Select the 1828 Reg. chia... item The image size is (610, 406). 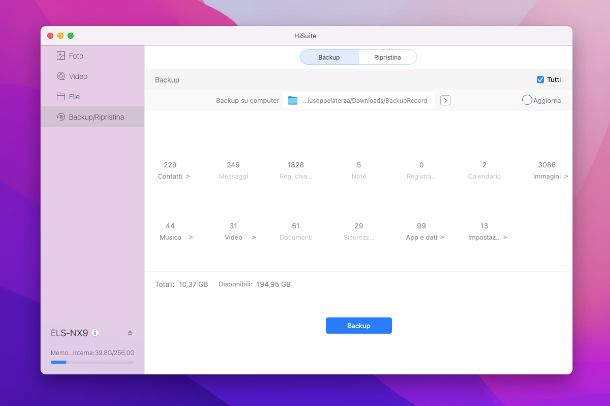click(296, 170)
